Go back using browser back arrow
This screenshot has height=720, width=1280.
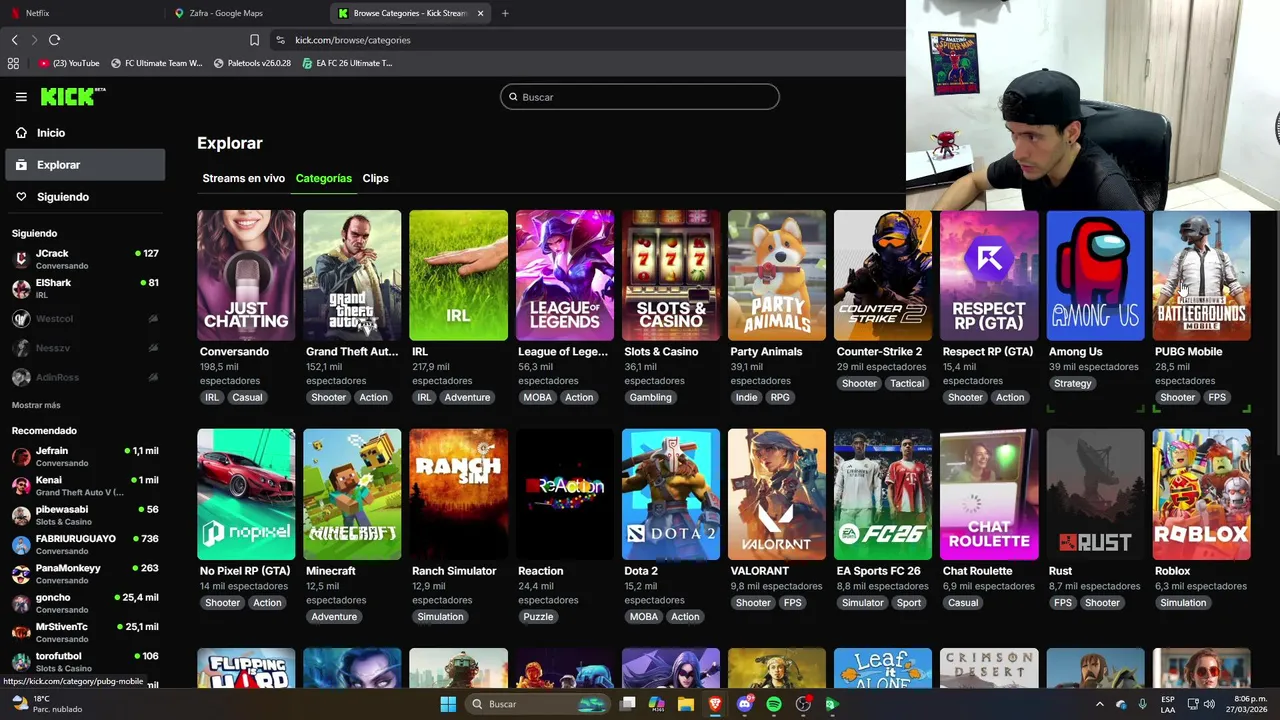coord(14,40)
